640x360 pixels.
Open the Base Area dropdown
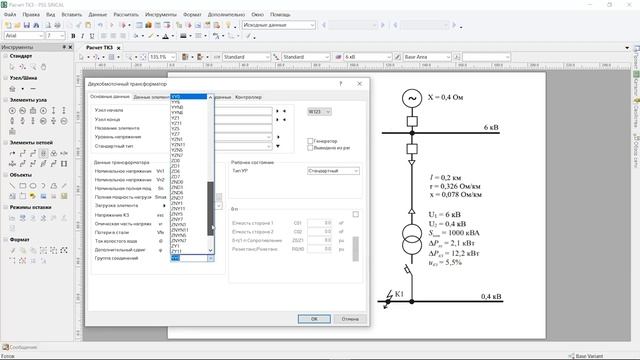[x=448, y=57]
